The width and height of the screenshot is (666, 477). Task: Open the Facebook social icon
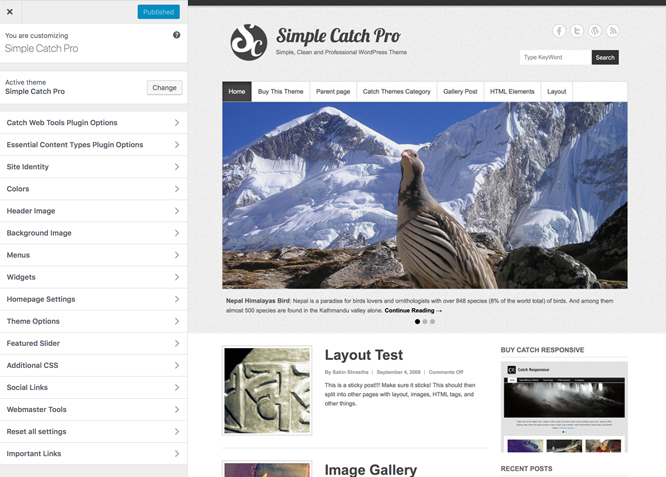coord(559,31)
